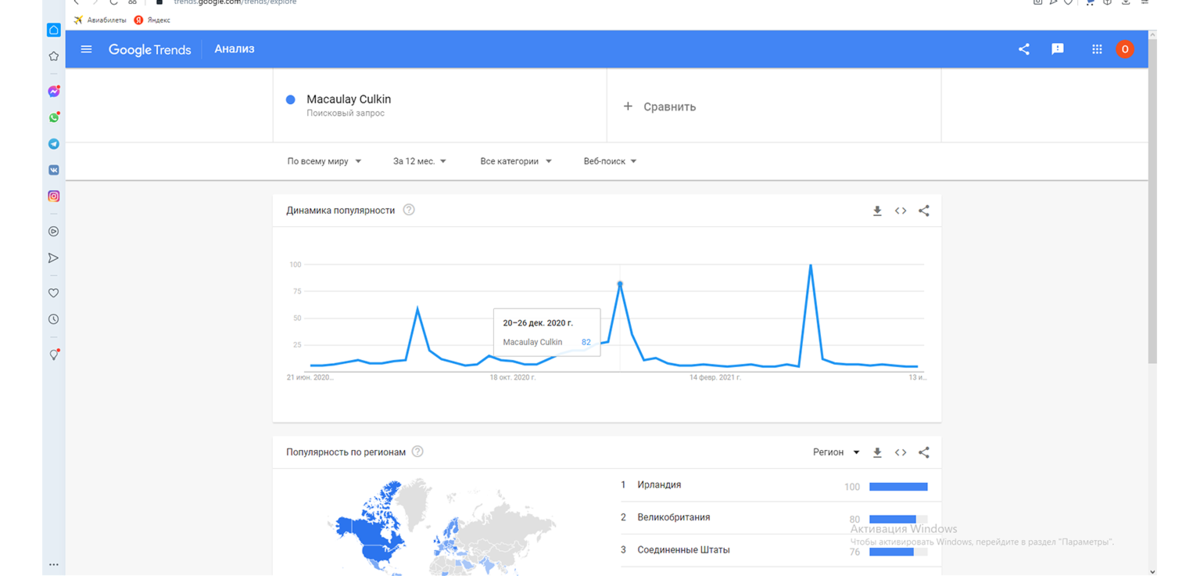This screenshot has height=576, width=1200.
Task: Open the sidebar lightbulb icon
Action: (54, 354)
